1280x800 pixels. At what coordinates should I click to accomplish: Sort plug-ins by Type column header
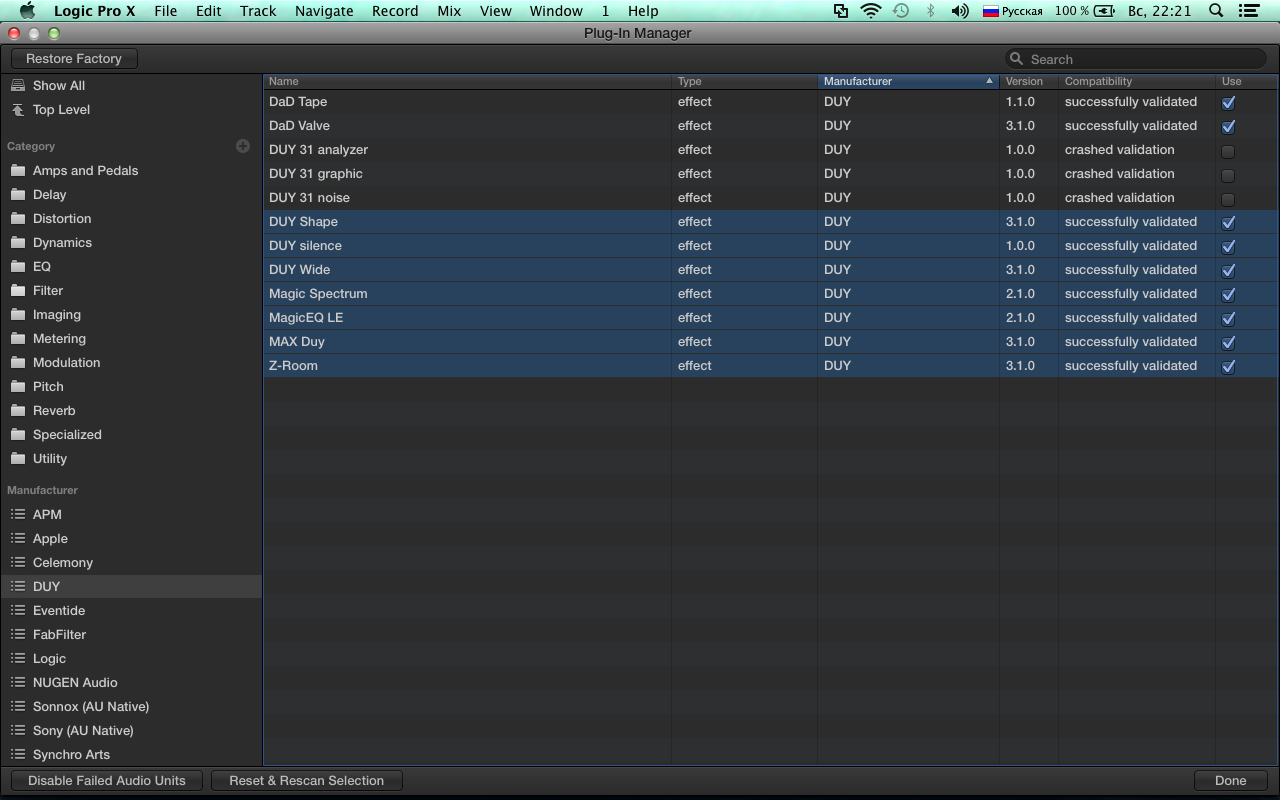coord(744,81)
